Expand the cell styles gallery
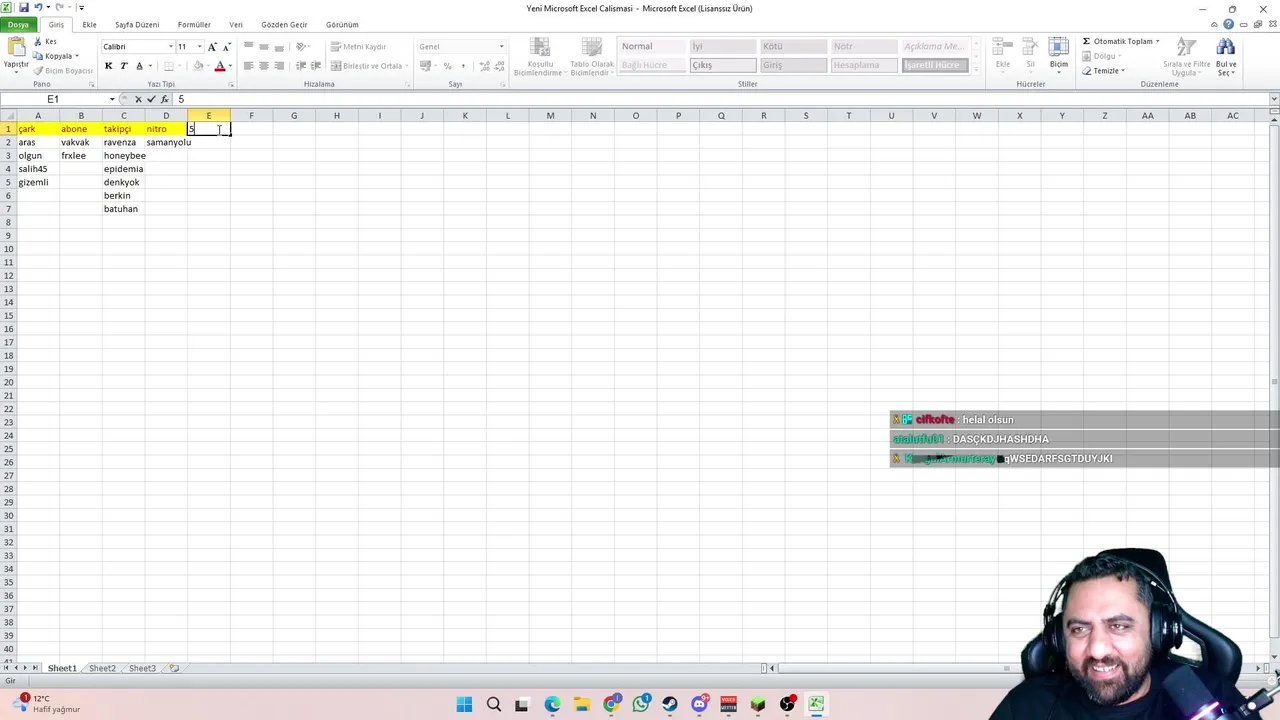1280x720 pixels. click(x=975, y=68)
